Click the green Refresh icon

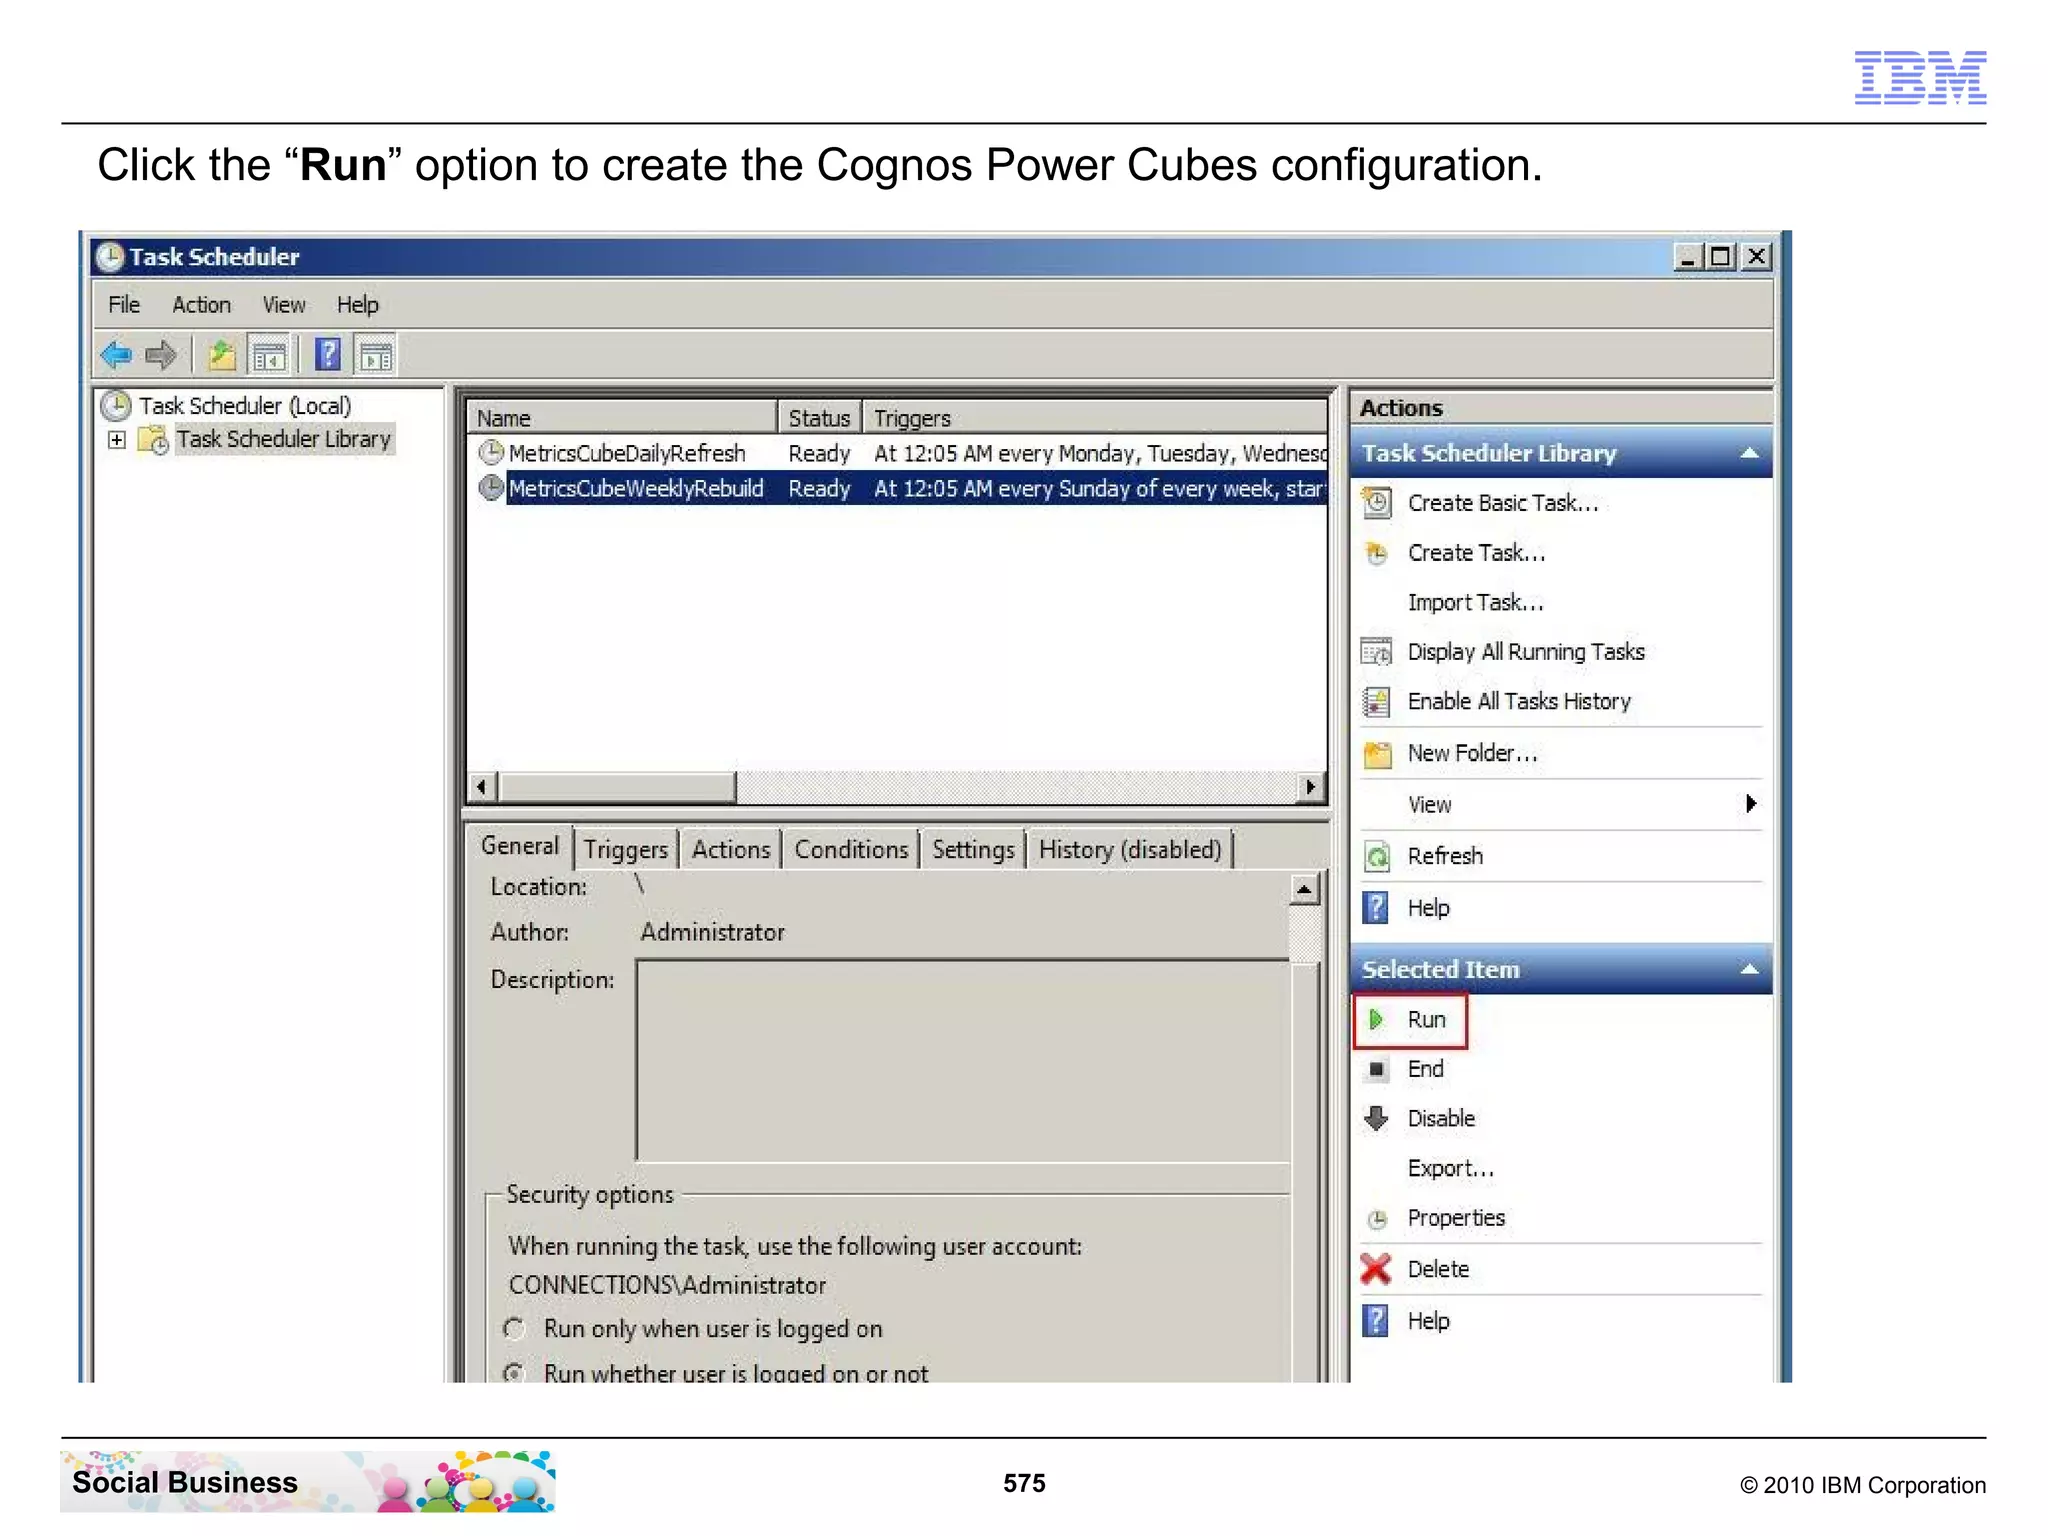point(1377,856)
